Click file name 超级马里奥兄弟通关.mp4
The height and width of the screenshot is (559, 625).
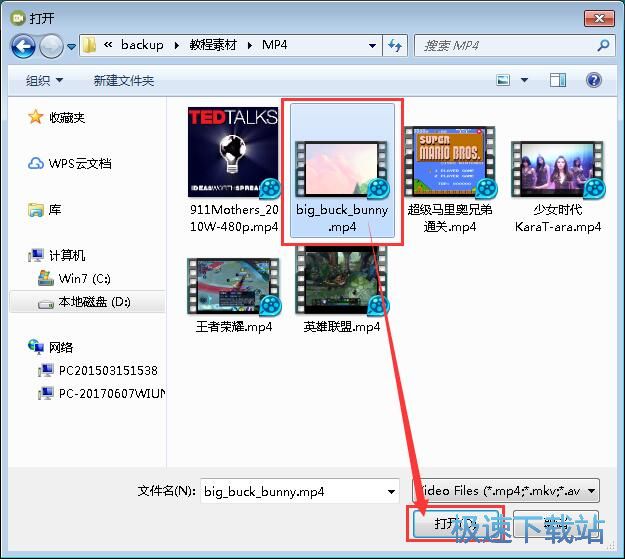pos(450,218)
